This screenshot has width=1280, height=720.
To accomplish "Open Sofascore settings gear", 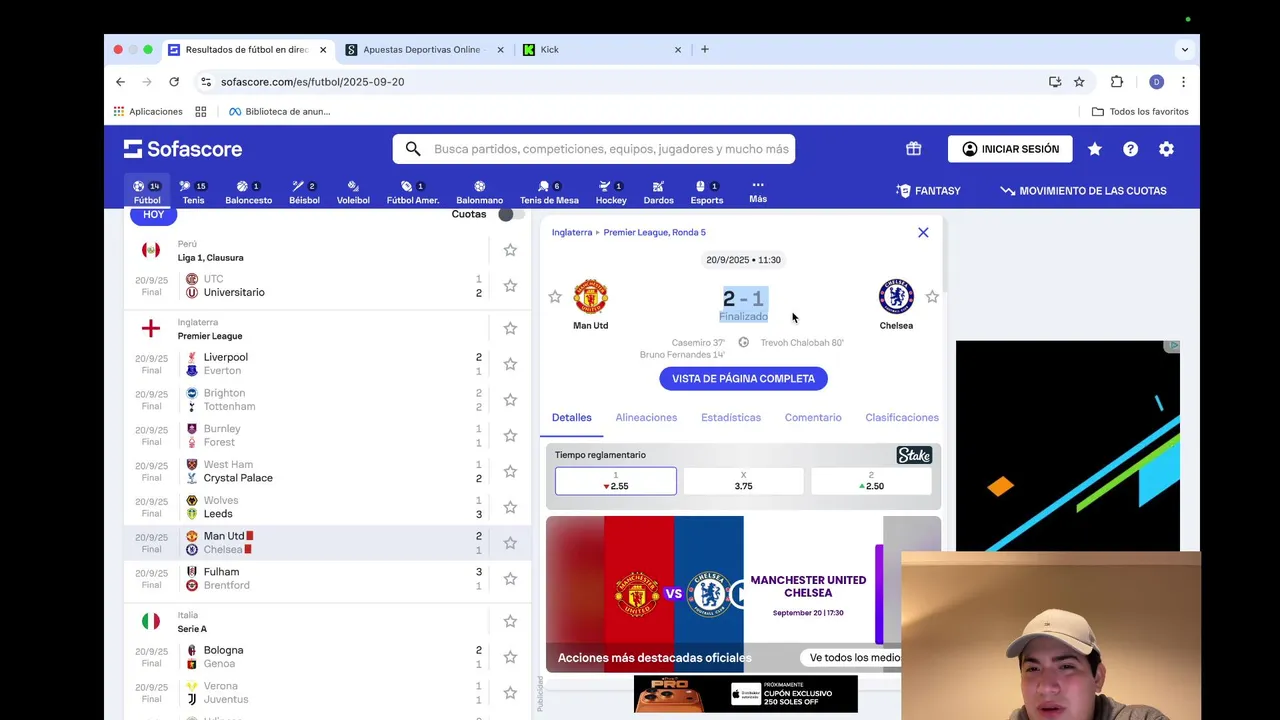I will [x=1166, y=149].
